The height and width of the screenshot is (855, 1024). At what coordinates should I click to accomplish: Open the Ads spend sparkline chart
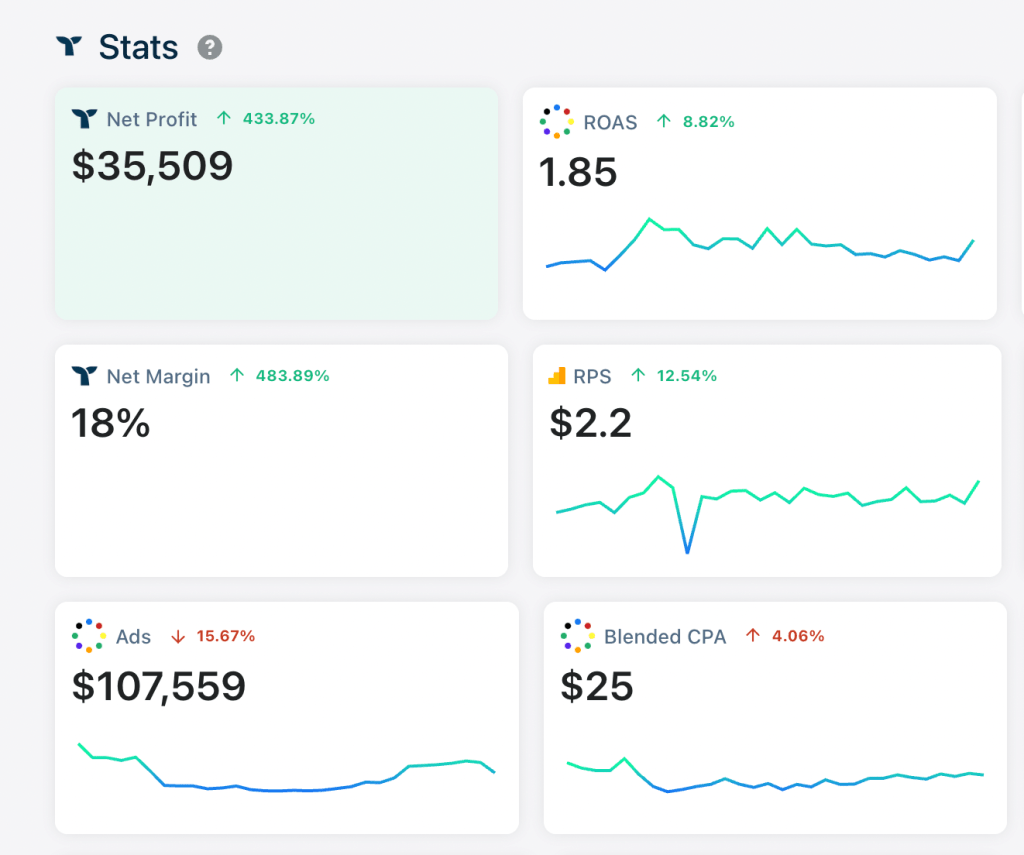point(286,772)
